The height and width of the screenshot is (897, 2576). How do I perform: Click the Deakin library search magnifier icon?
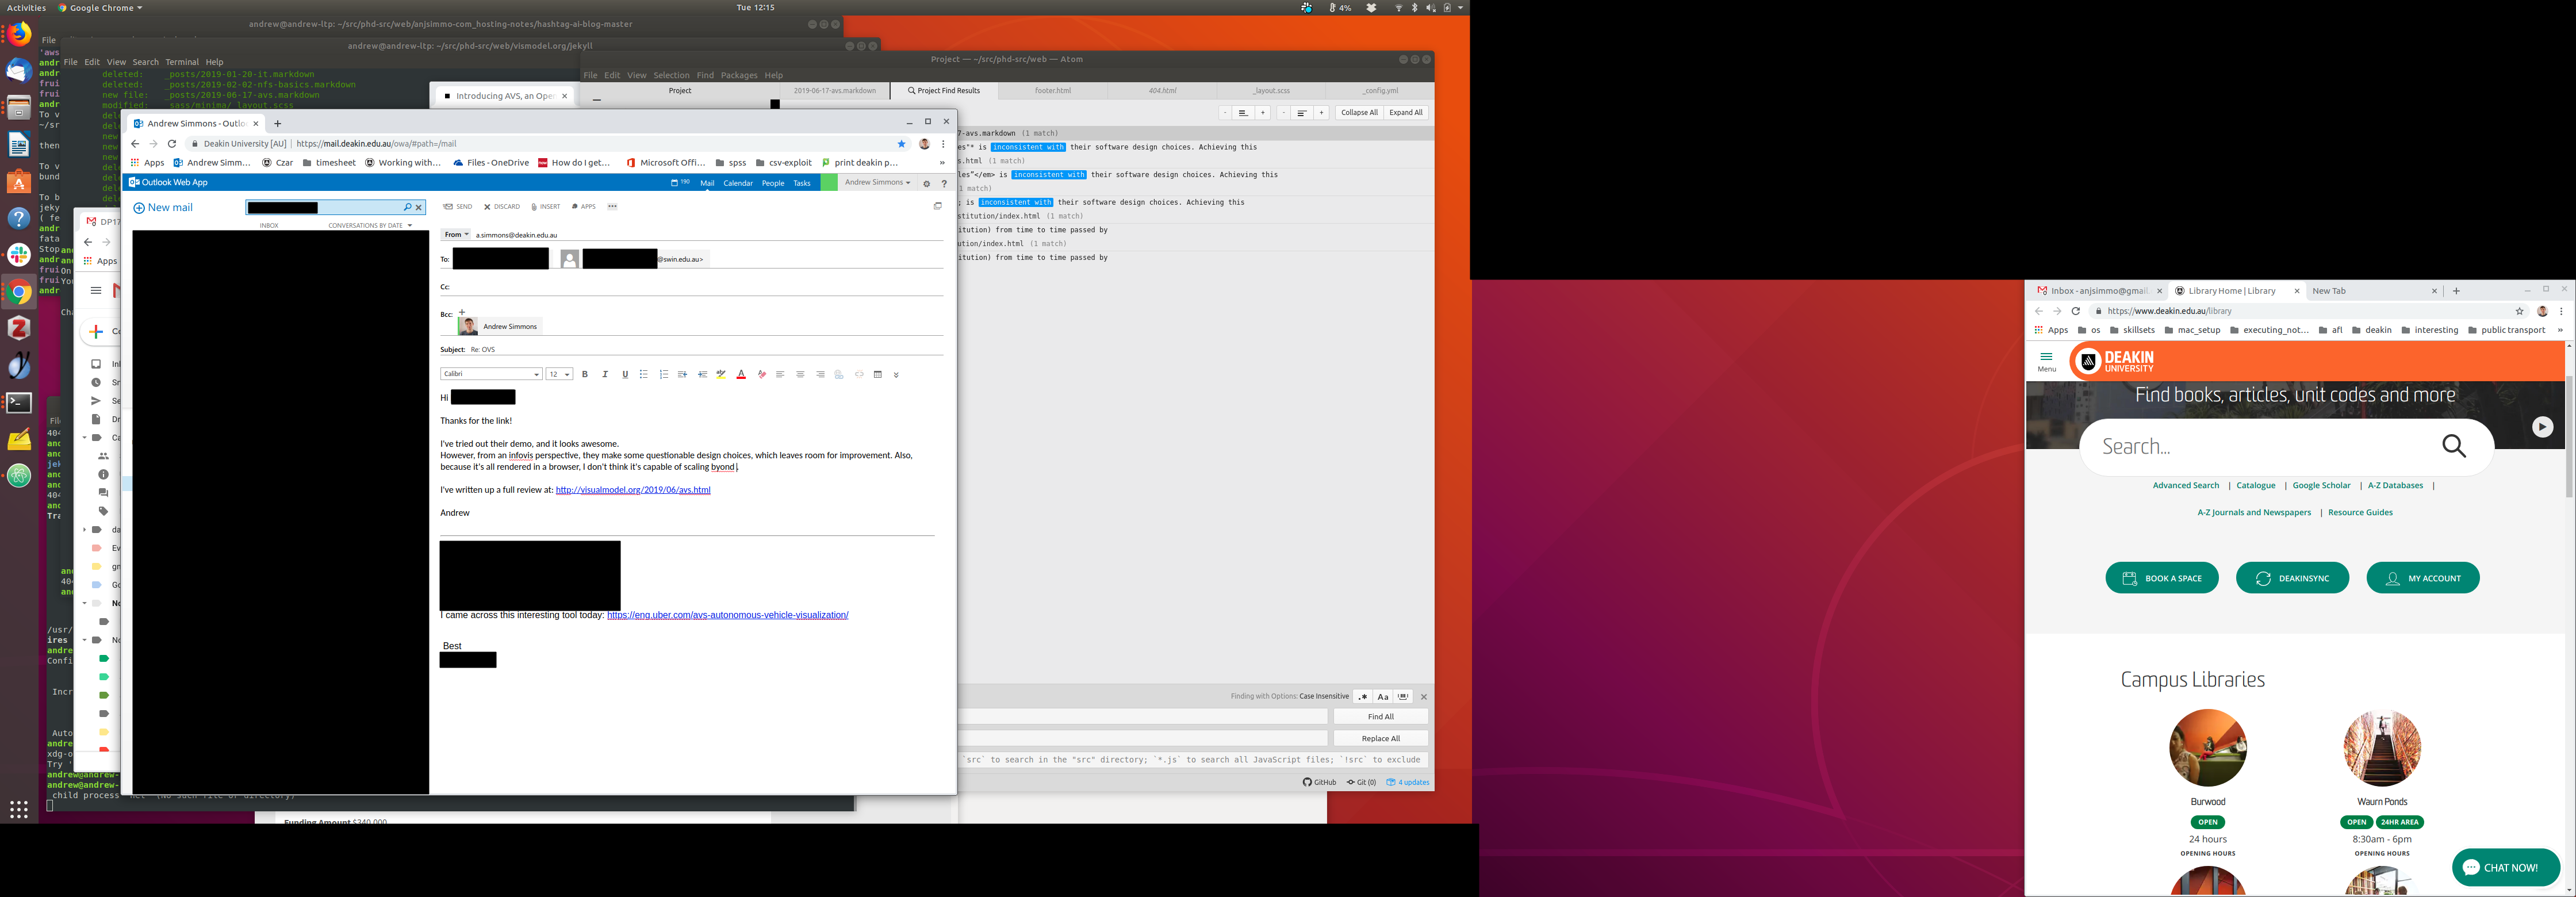click(2454, 446)
